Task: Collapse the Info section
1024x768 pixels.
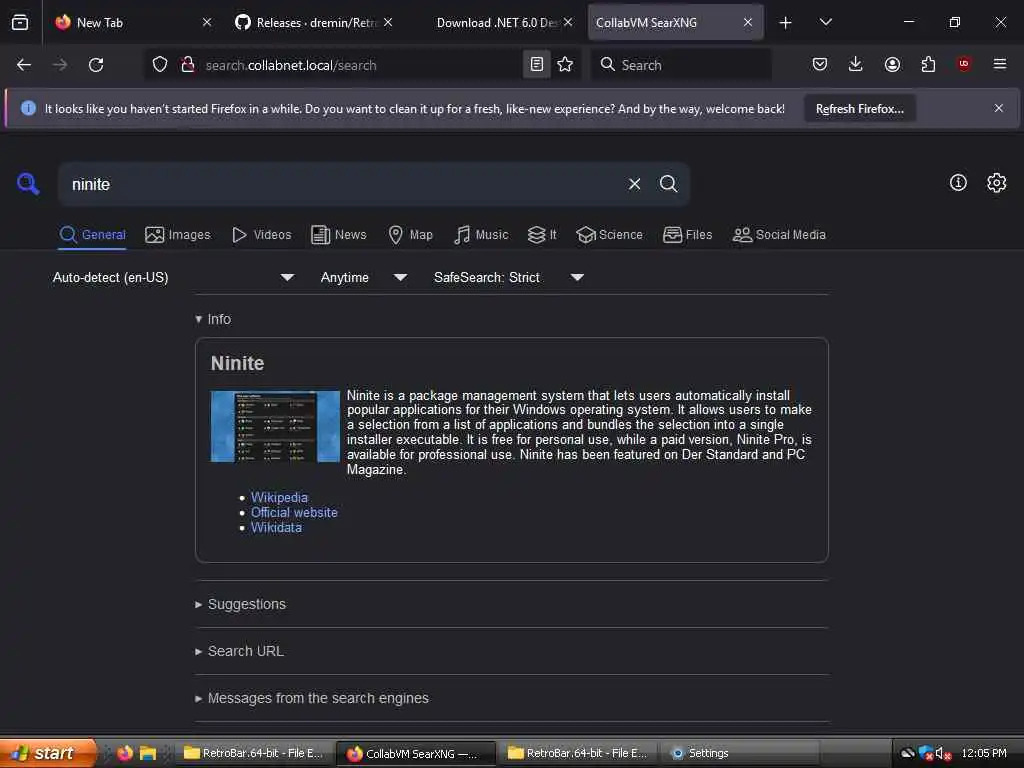Action: coord(213,319)
